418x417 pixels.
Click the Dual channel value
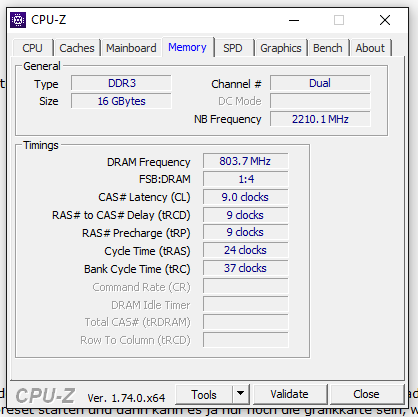pos(320,83)
